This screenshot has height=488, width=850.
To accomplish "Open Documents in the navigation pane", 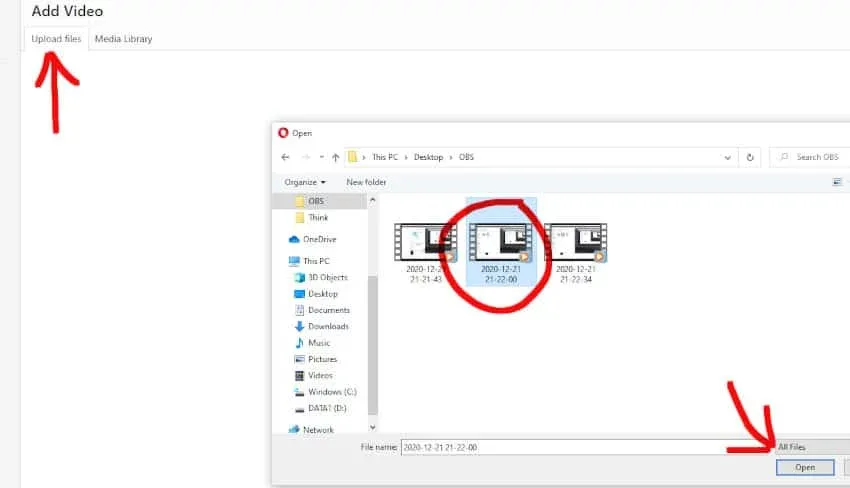I will click(x=329, y=310).
